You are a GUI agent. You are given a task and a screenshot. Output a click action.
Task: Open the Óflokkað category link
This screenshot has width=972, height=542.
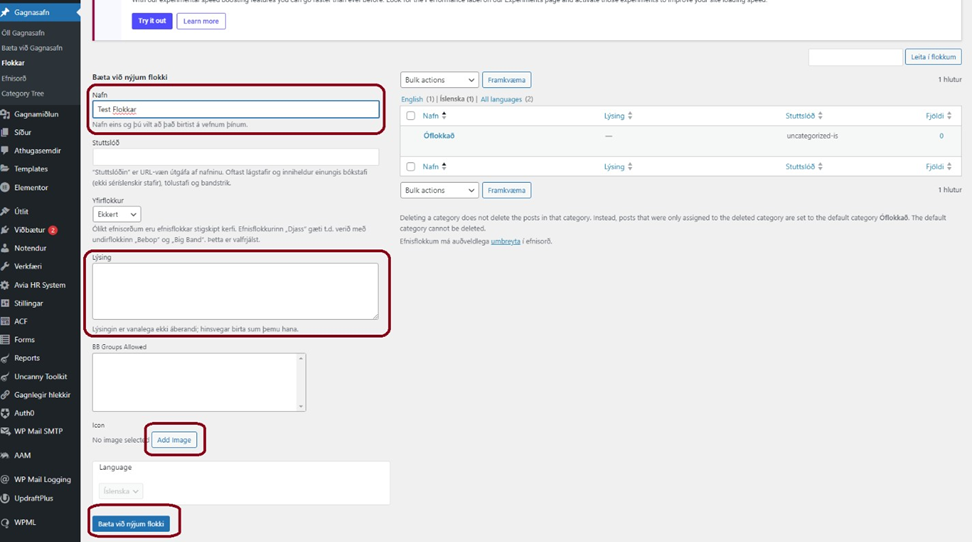click(x=438, y=136)
